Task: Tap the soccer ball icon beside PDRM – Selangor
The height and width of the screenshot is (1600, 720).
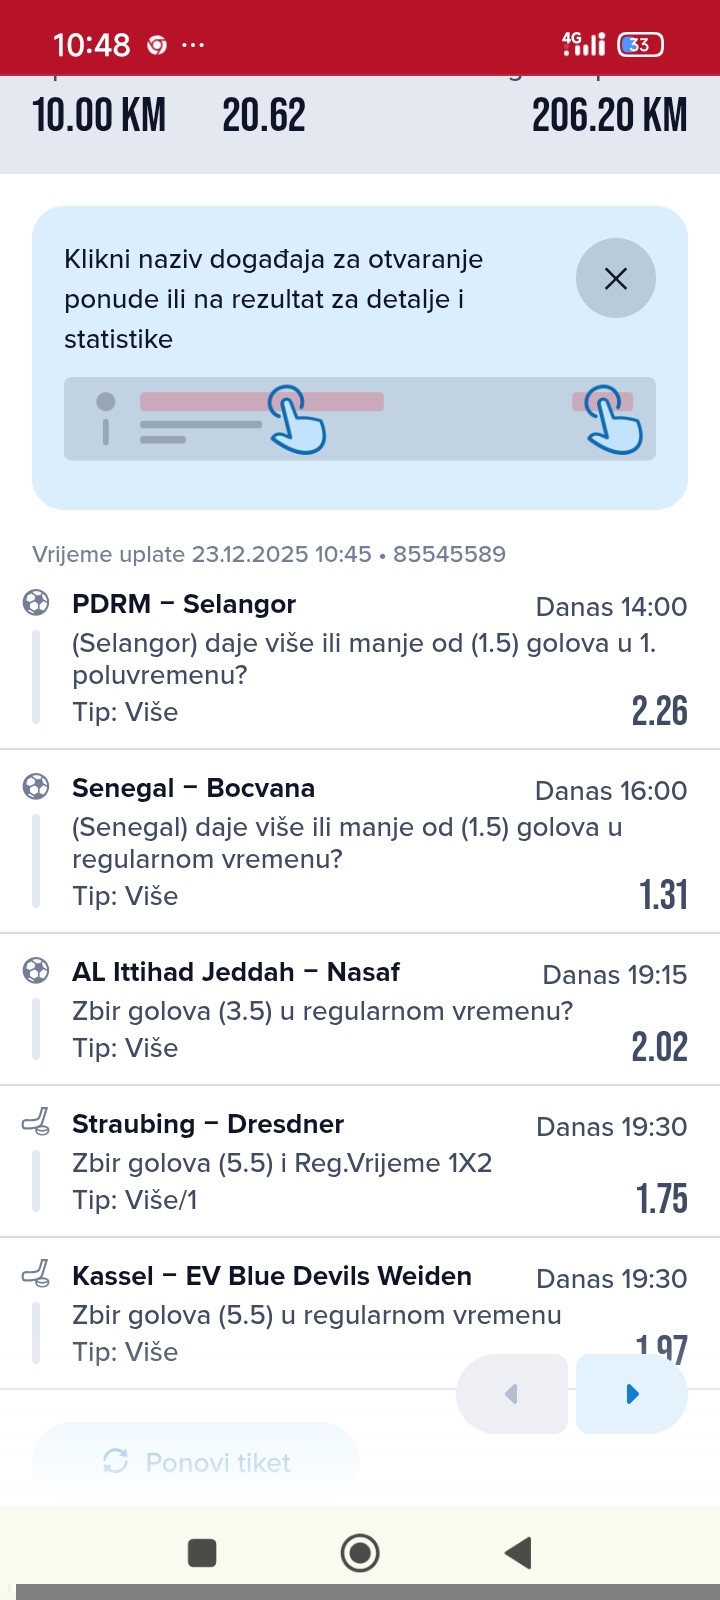Action: [36, 603]
